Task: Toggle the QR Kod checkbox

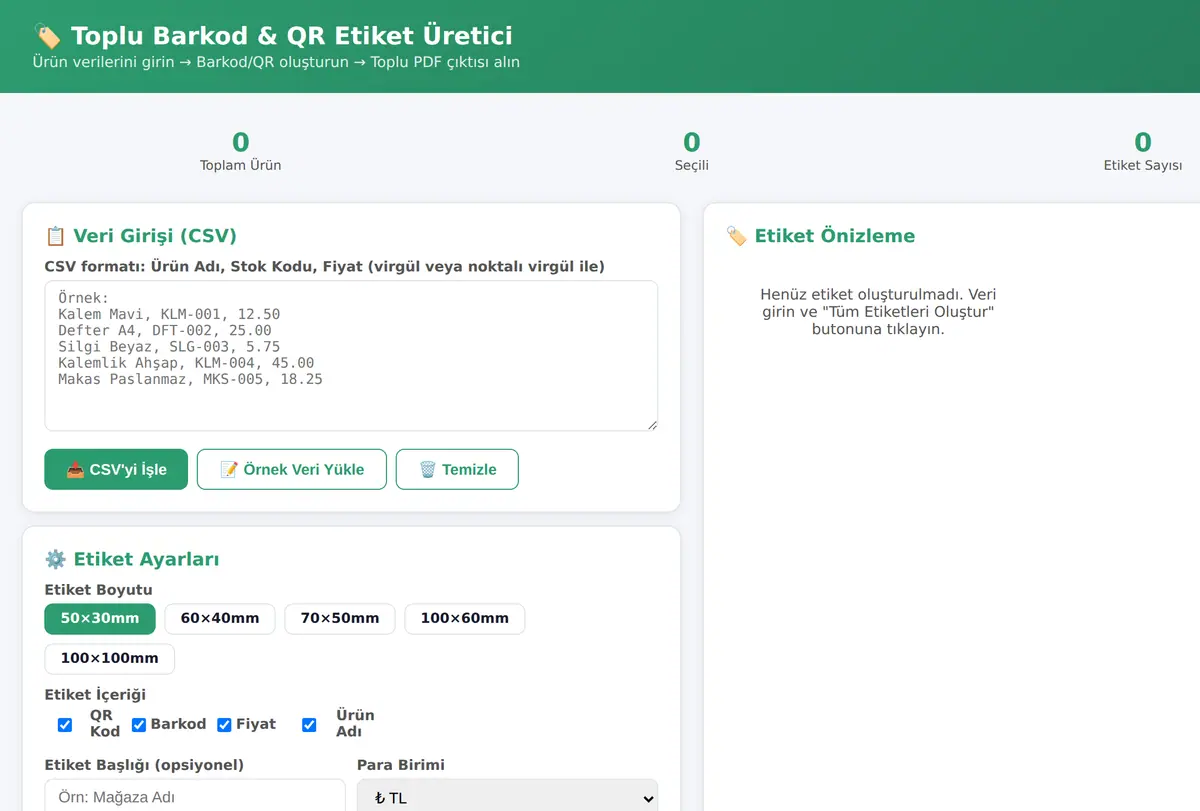Action: click(65, 725)
